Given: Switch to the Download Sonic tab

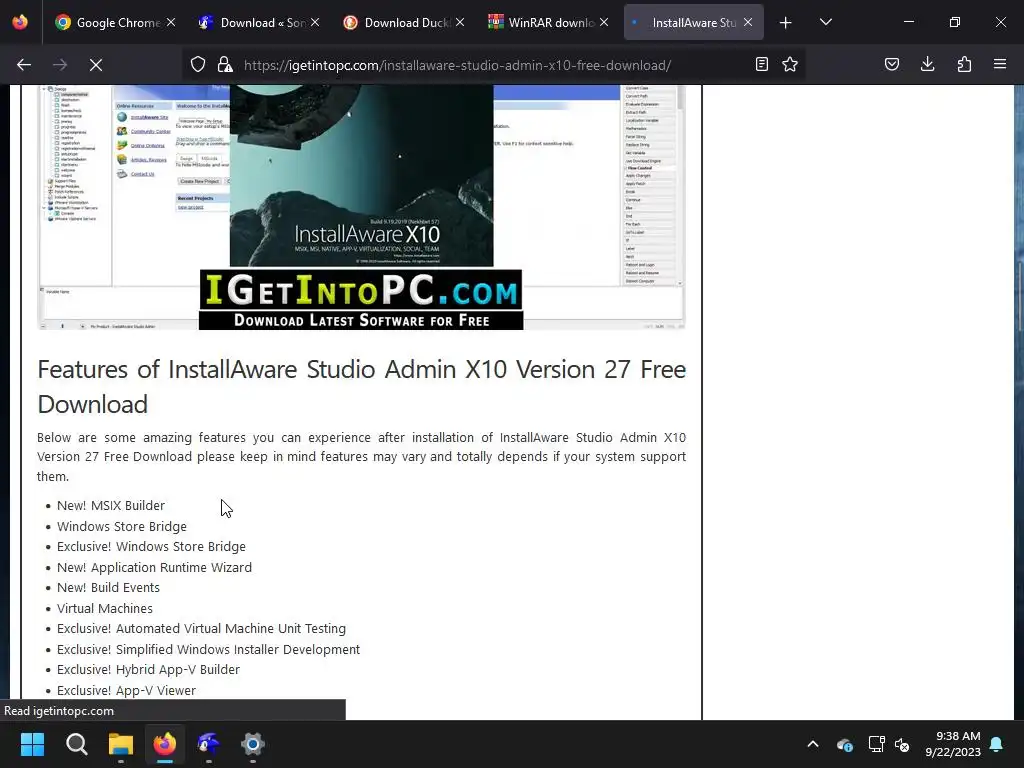Looking at the screenshot, I should 260,22.
